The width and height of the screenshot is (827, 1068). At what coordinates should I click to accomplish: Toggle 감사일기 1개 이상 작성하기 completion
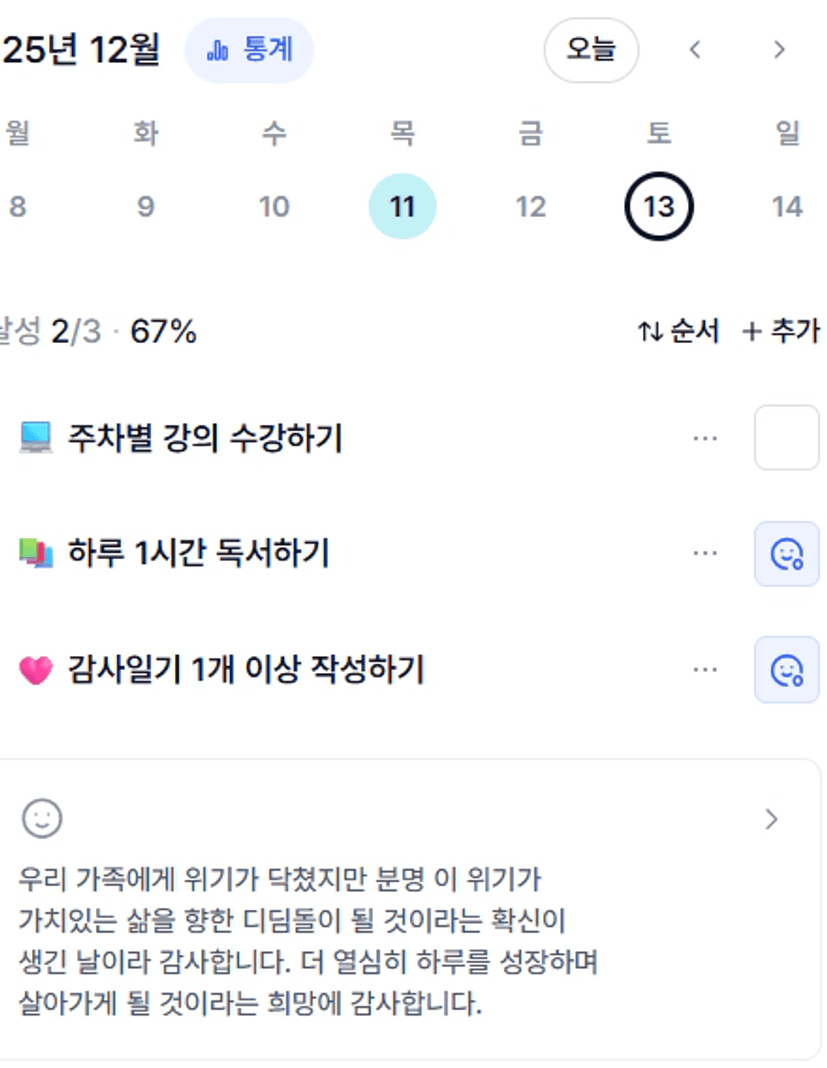[x=786, y=669]
